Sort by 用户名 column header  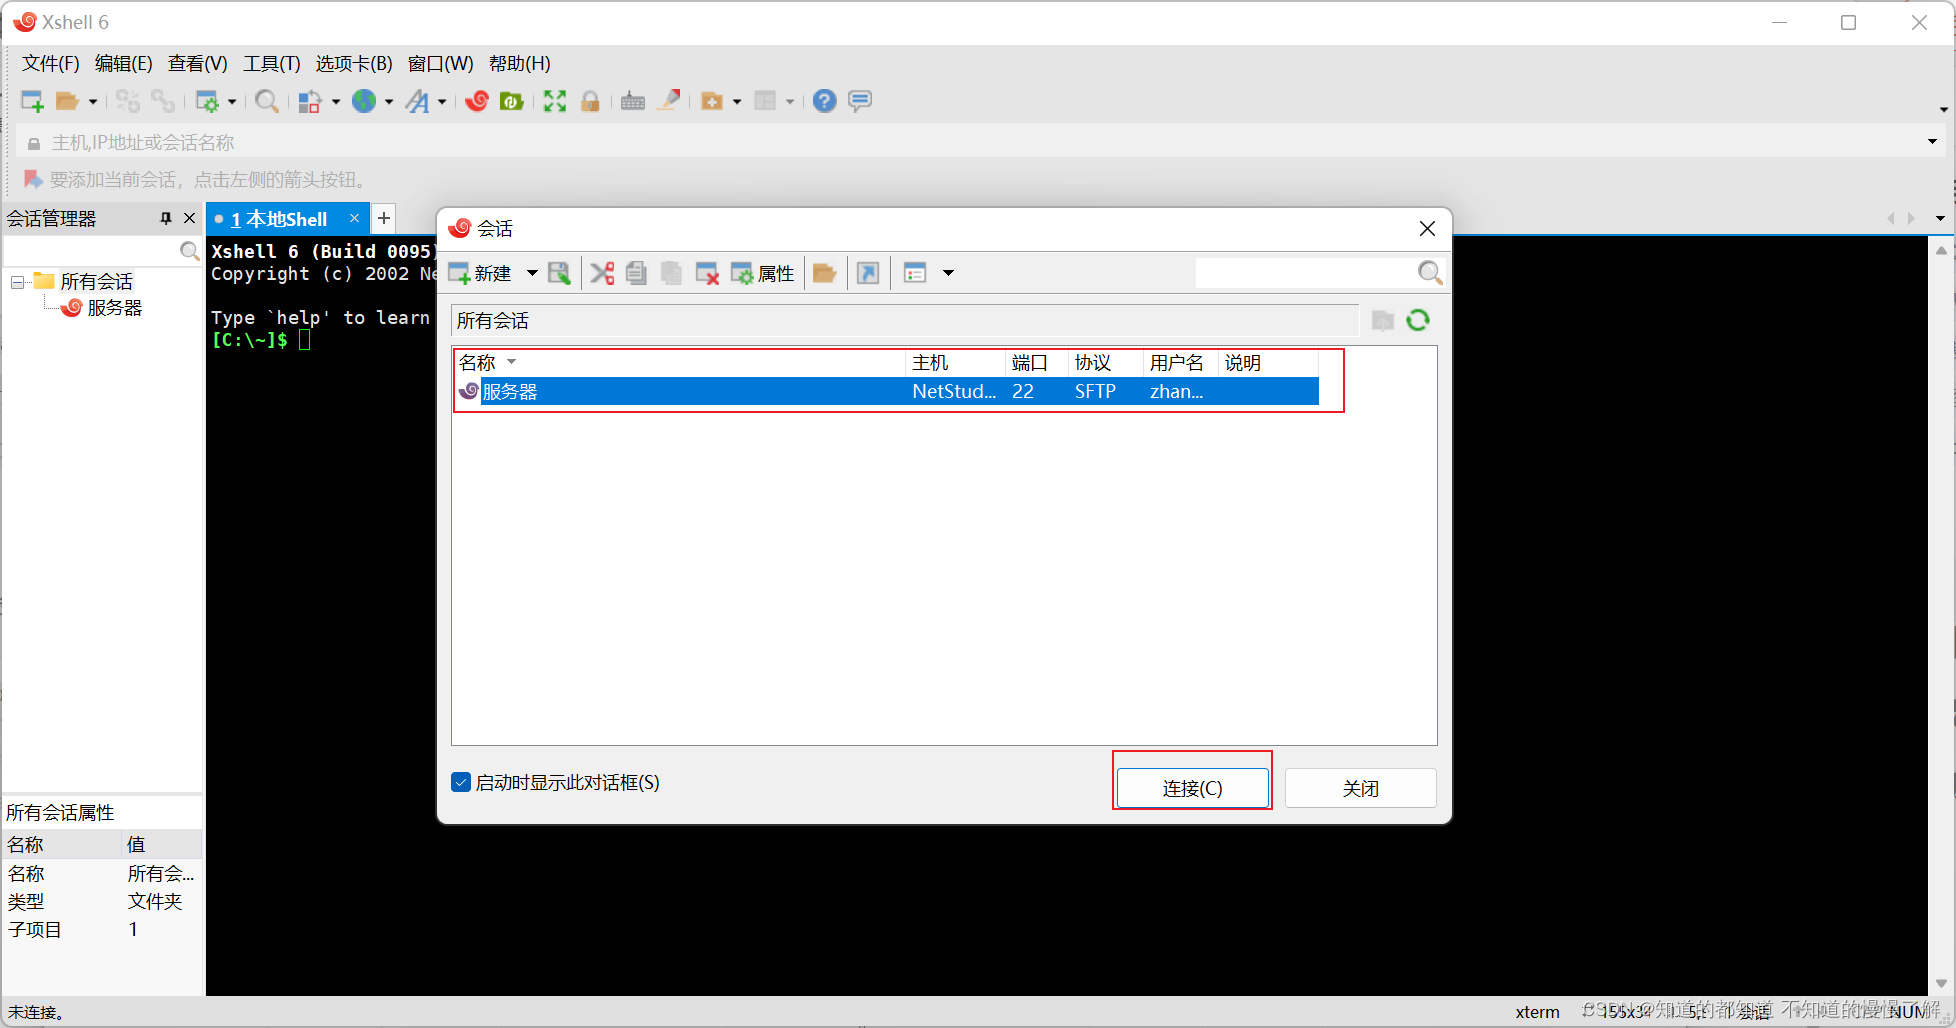click(x=1180, y=362)
